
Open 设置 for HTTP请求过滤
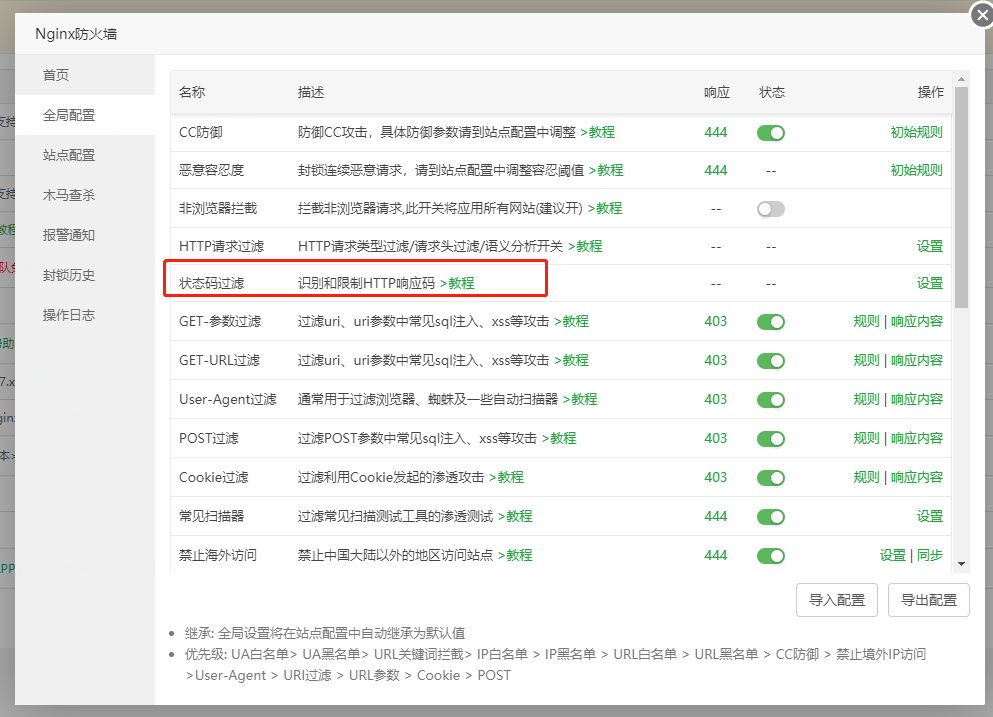[x=930, y=246]
